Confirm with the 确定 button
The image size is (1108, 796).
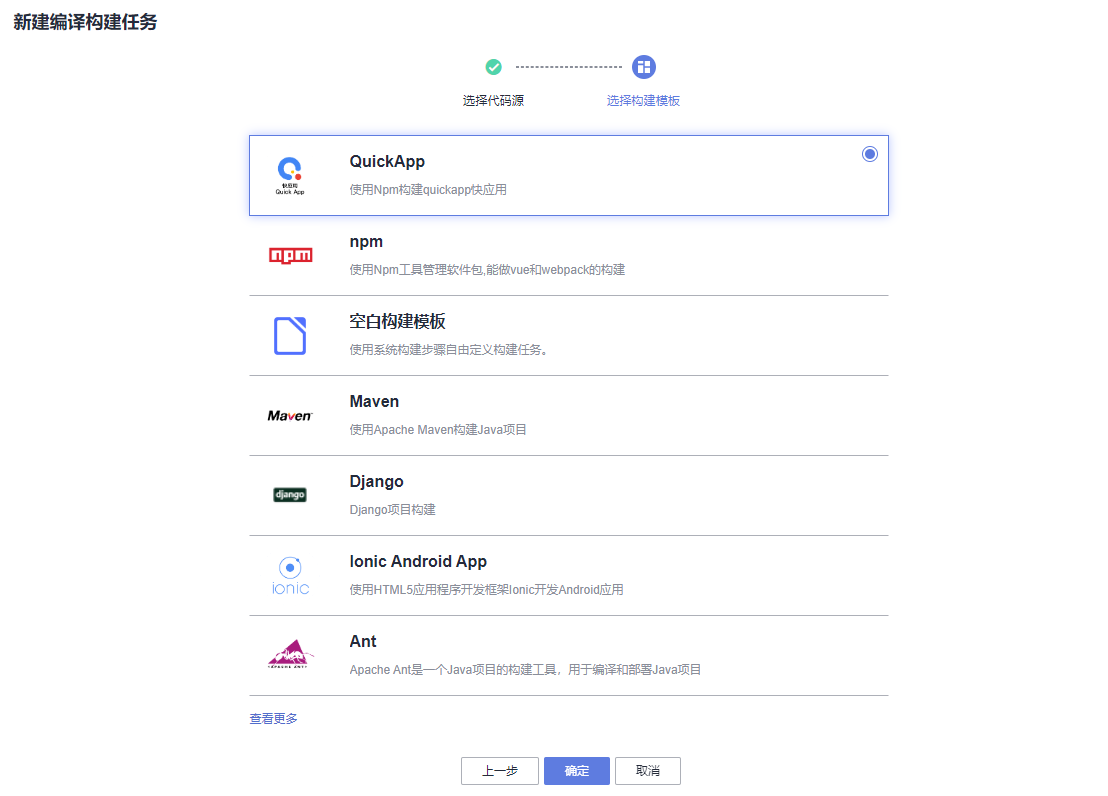click(577, 771)
